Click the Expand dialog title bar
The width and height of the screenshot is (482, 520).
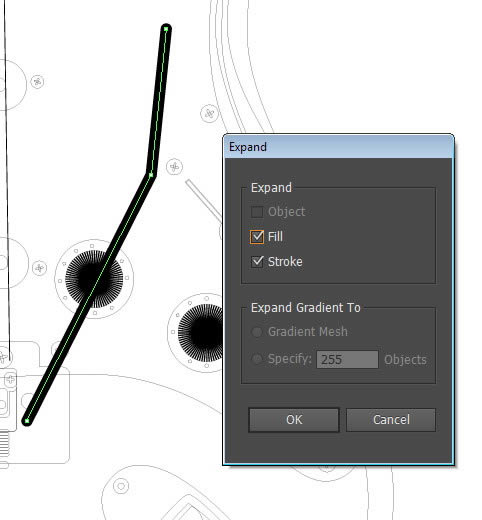point(338,147)
